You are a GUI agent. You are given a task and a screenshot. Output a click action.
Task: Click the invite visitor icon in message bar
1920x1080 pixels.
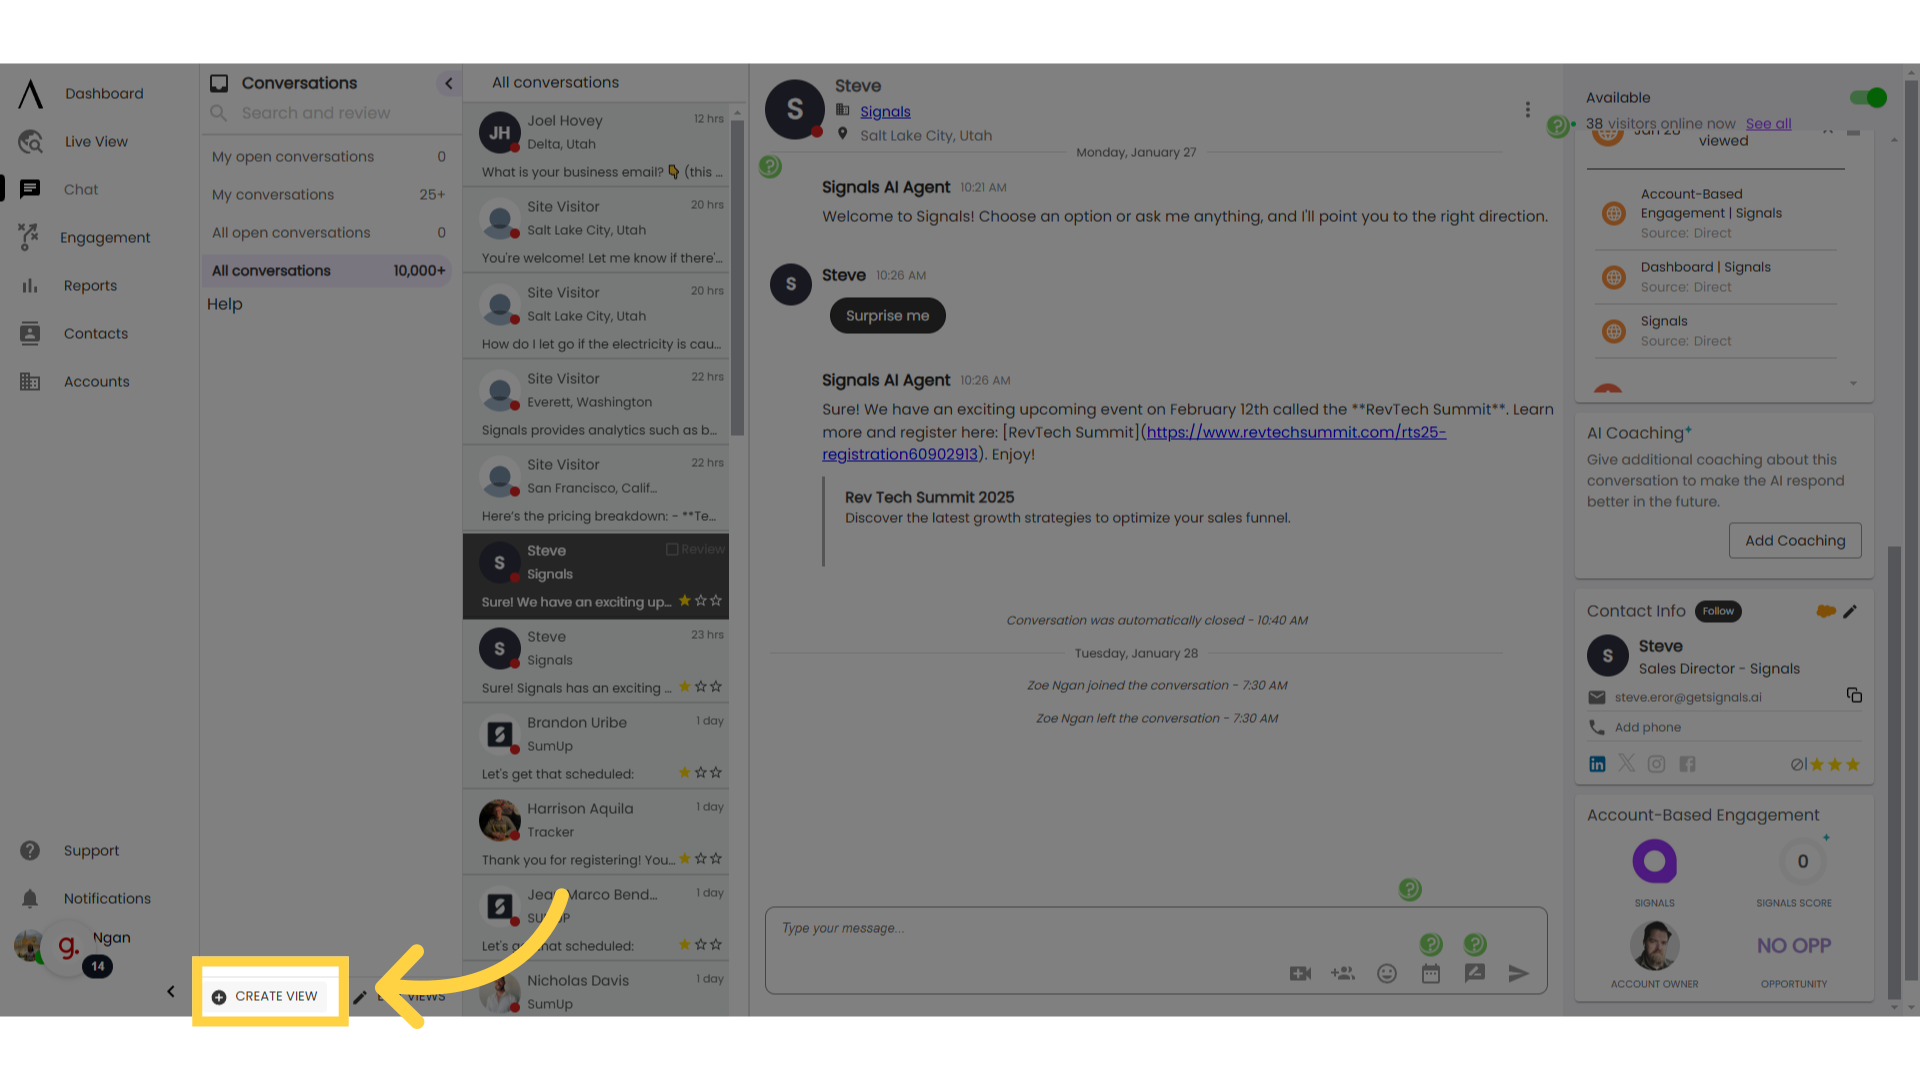click(1342, 972)
